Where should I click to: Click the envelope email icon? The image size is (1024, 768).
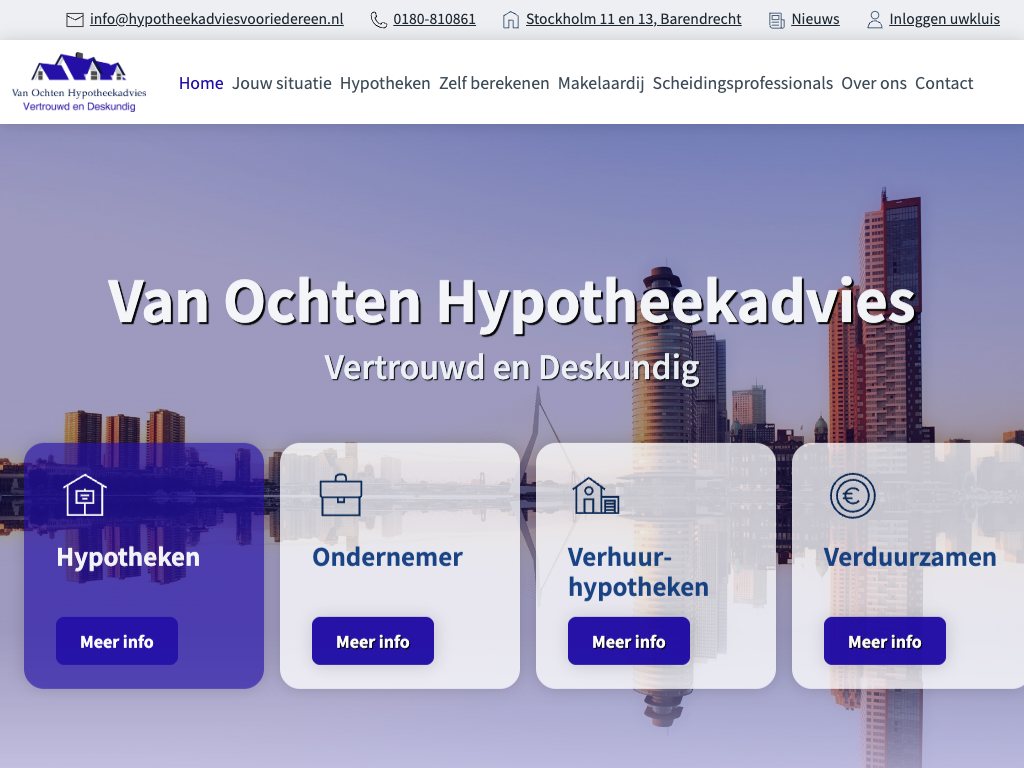click(x=75, y=20)
